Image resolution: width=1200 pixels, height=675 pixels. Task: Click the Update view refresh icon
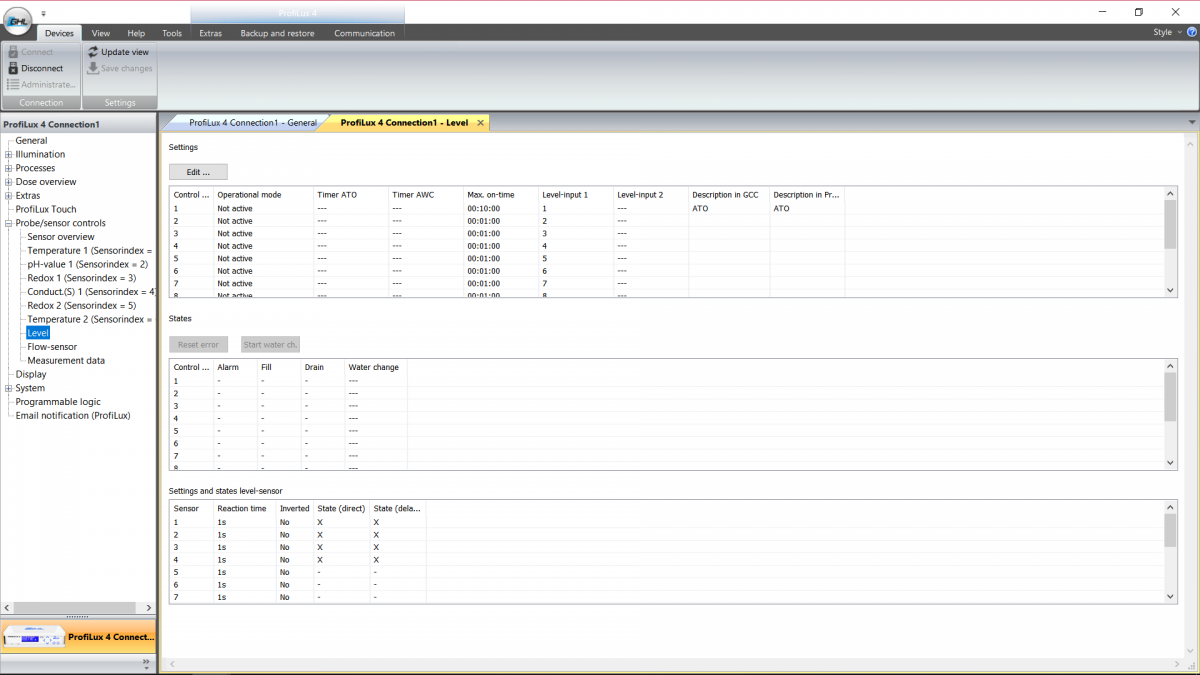point(93,51)
